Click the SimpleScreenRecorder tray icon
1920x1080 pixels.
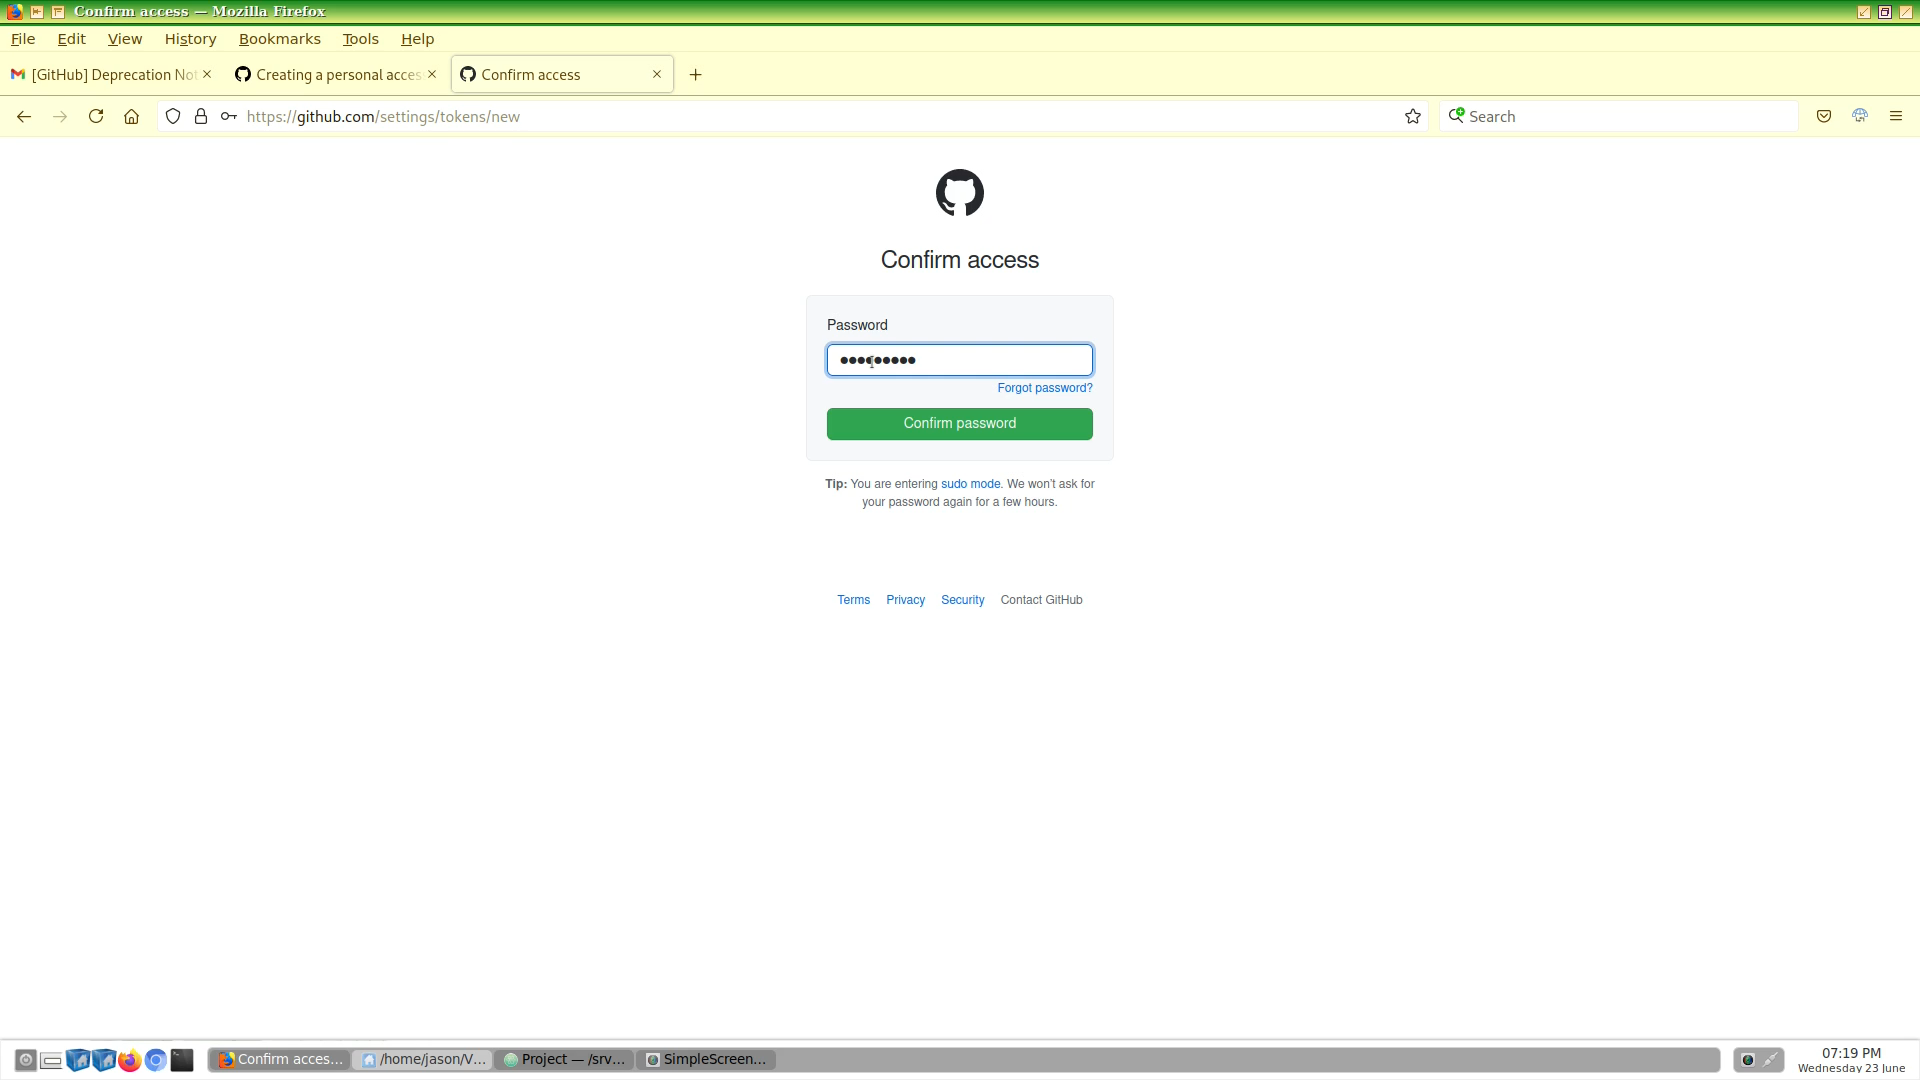click(1748, 1060)
